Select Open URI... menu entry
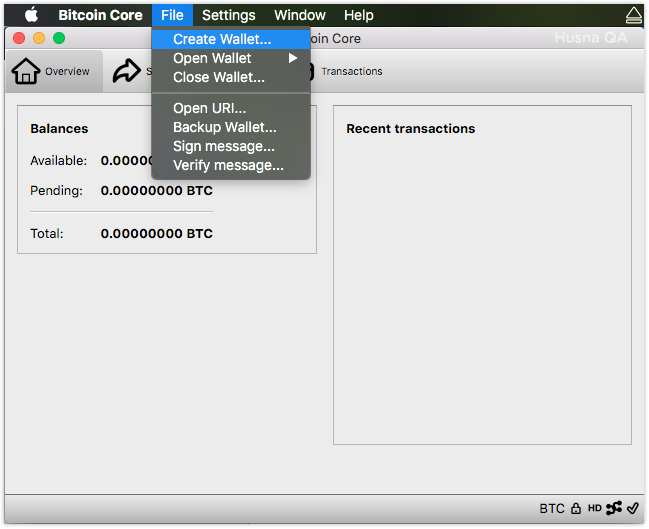The height and width of the screenshot is (529, 649). (x=231, y=108)
